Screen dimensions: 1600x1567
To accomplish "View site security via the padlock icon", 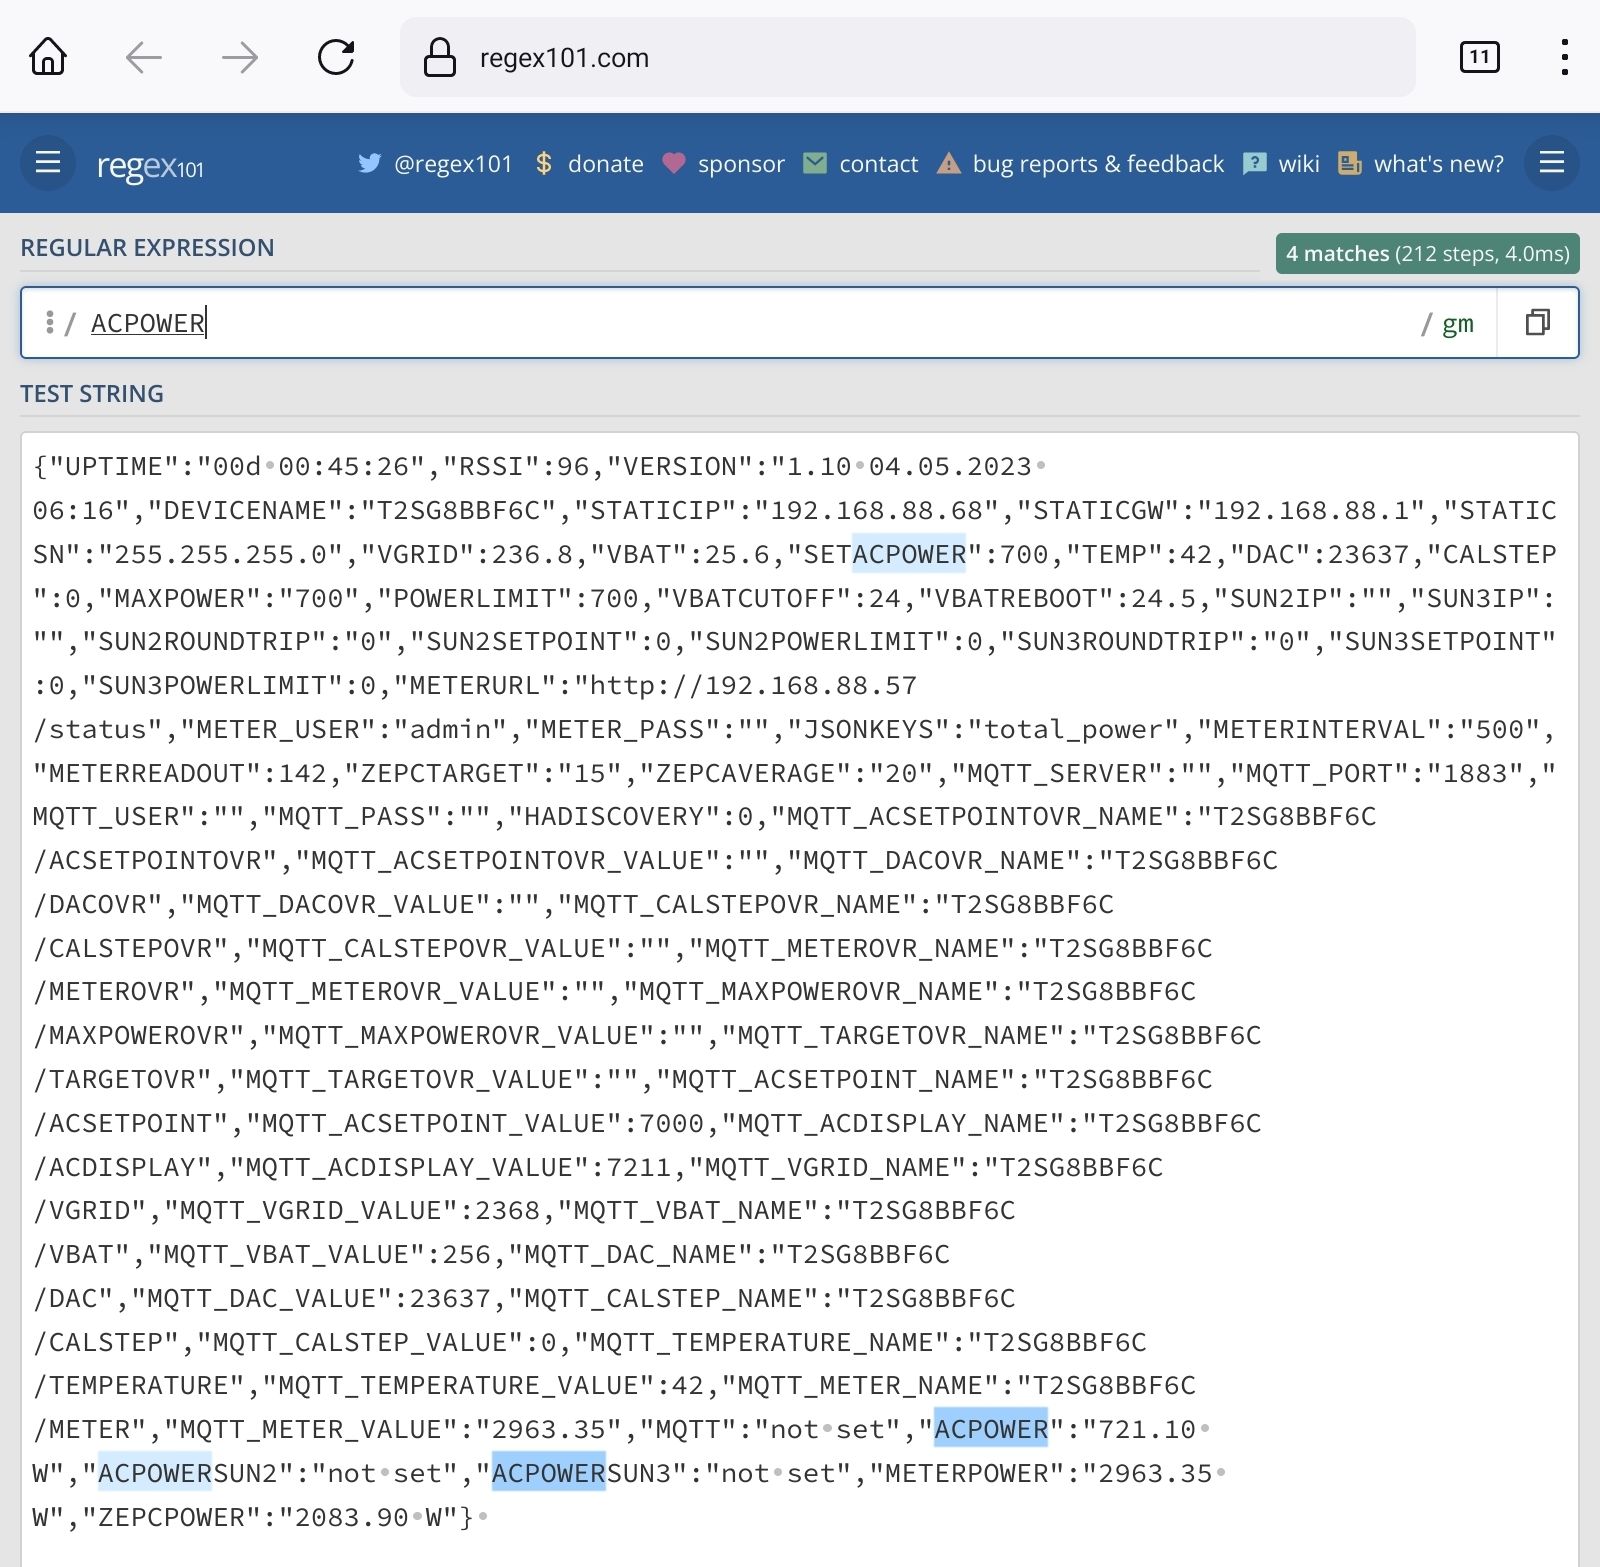I will pos(440,57).
